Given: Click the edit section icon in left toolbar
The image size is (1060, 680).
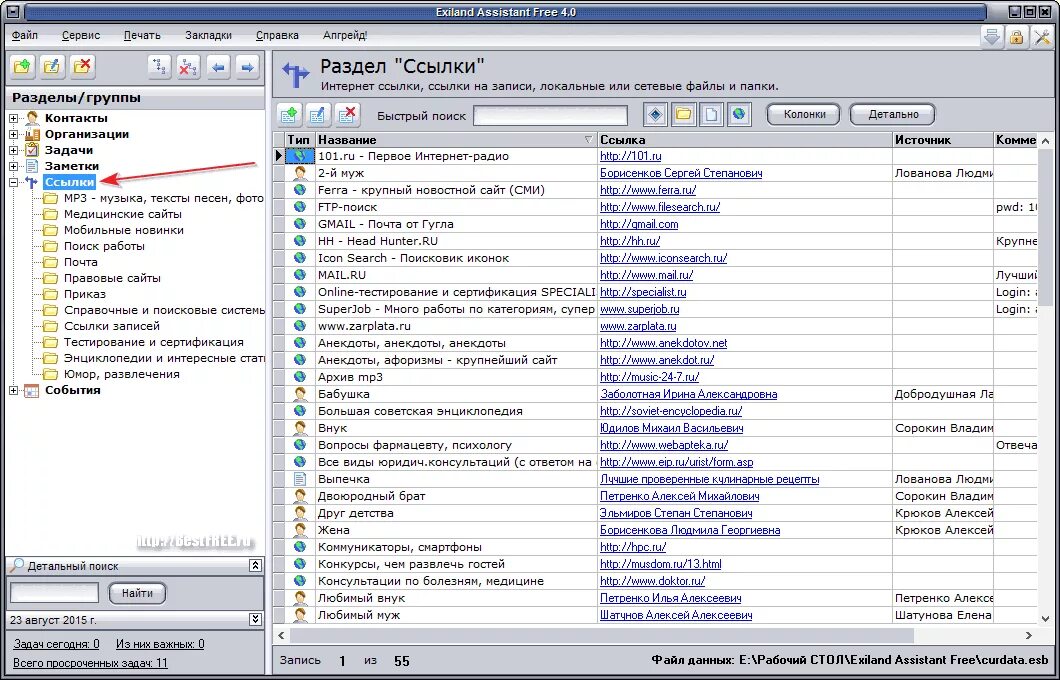Looking at the screenshot, I should [x=52, y=67].
